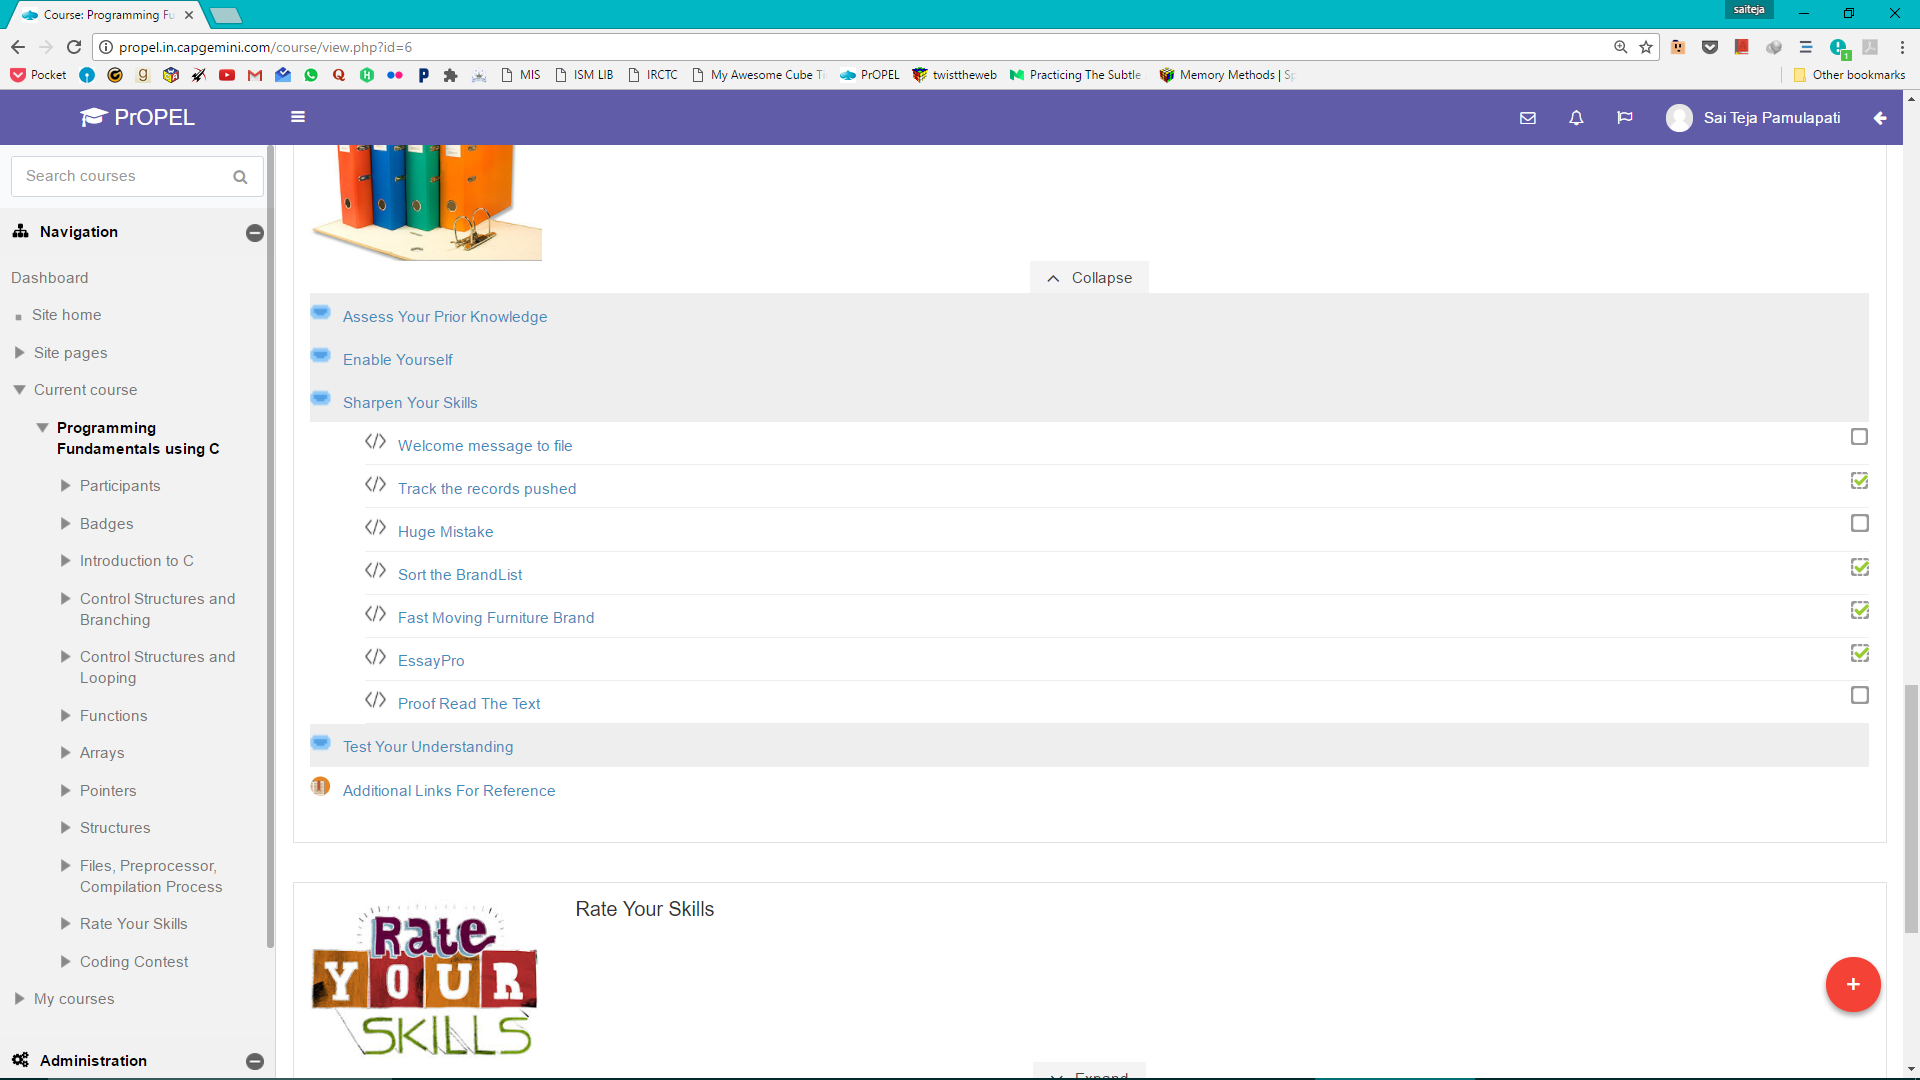Image resolution: width=1920 pixels, height=1080 pixels.
Task: Expand Functions tree node
Action: (x=66, y=716)
